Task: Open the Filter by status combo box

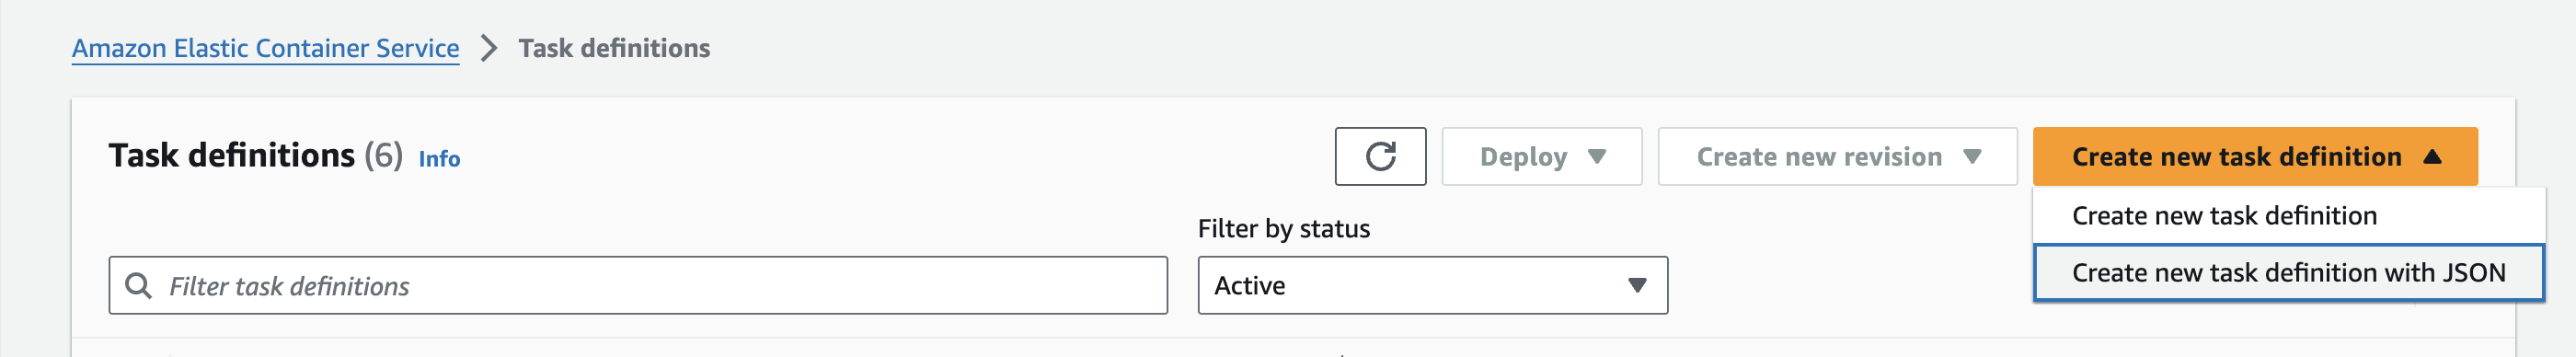Action: pyautogui.click(x=1432, y=285)
